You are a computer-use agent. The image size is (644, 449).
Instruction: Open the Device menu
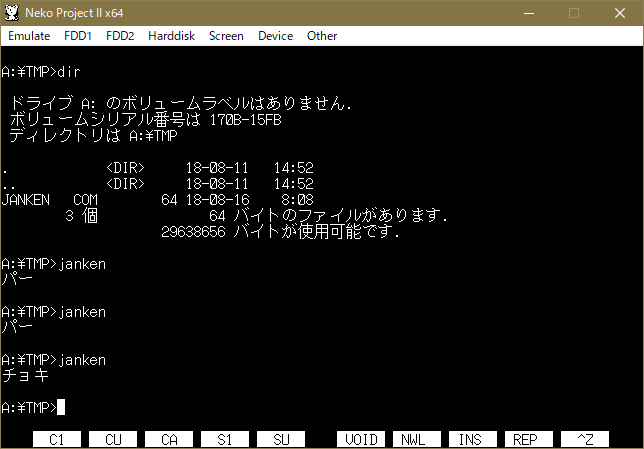(x=275, y=36)
